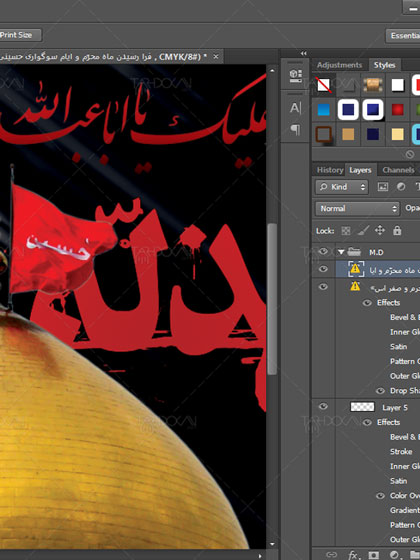Screen dimensions: 420x560
Task: Select the M.D group name
Action: 376,252
